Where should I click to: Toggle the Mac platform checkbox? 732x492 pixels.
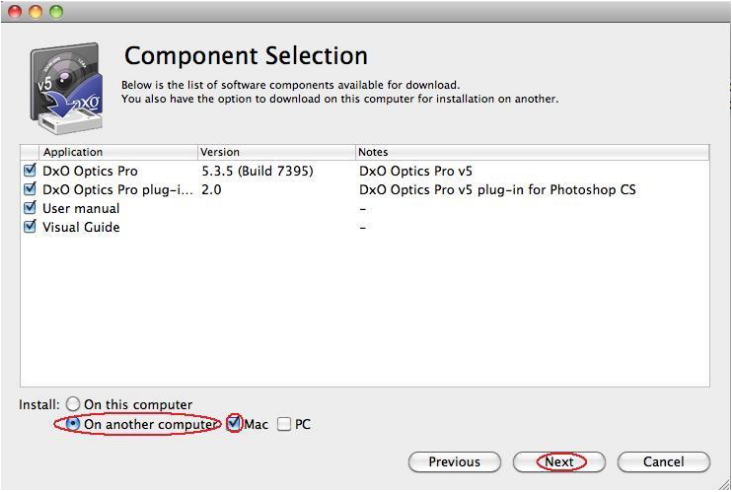point(234,424)
